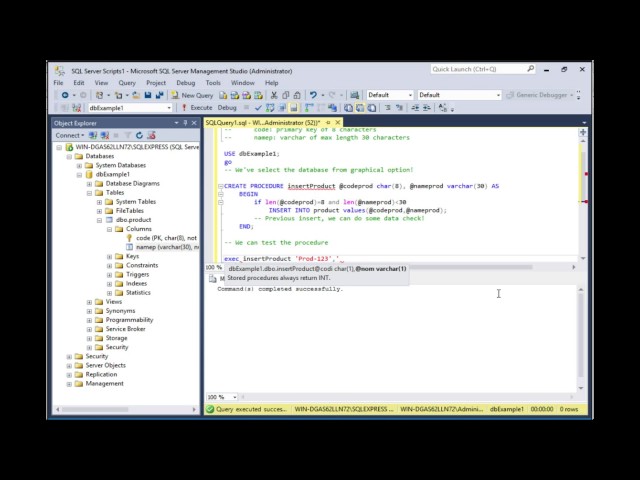Viewport: 640px width, 480px height.
Task: Click the Execute button with red exclamation
Action: (x=197, y=108)
